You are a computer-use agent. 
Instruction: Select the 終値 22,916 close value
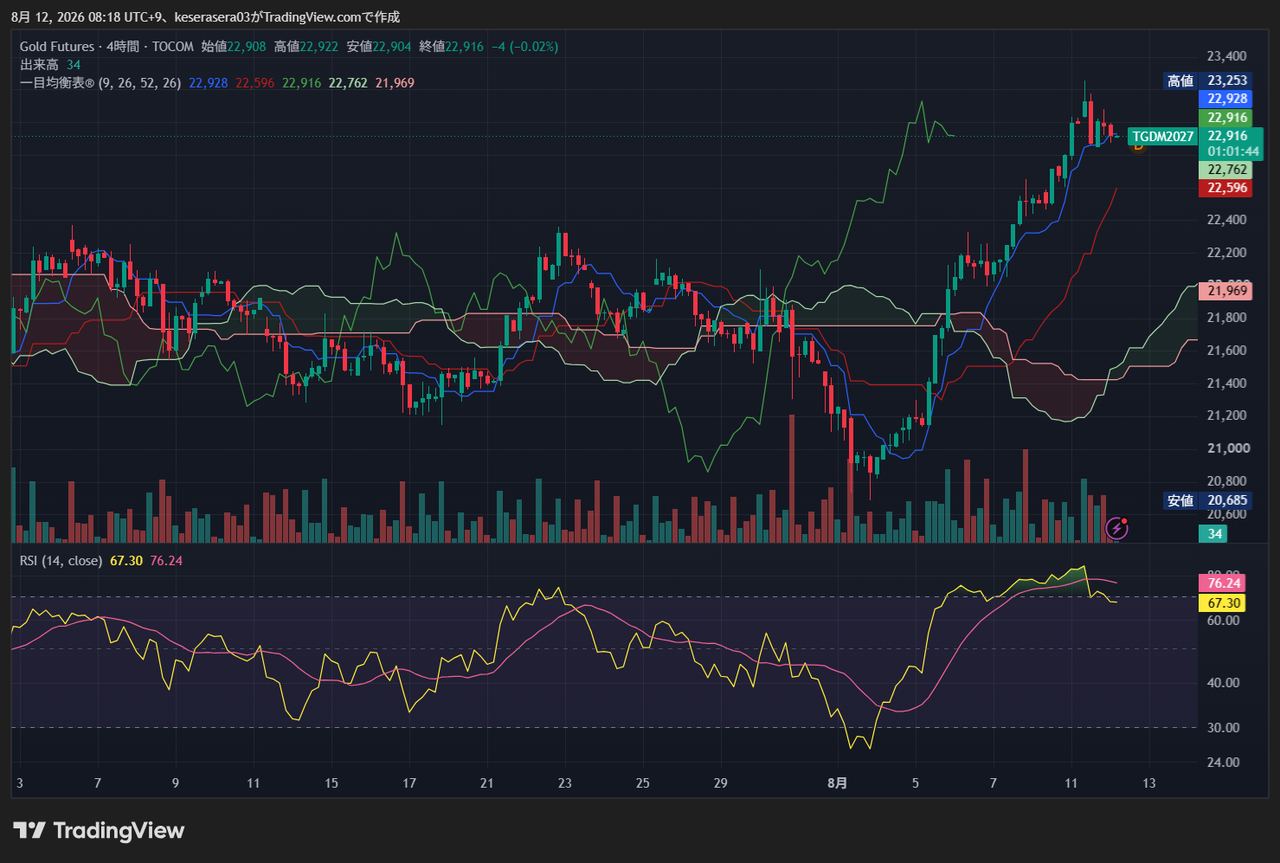point(451,46)
